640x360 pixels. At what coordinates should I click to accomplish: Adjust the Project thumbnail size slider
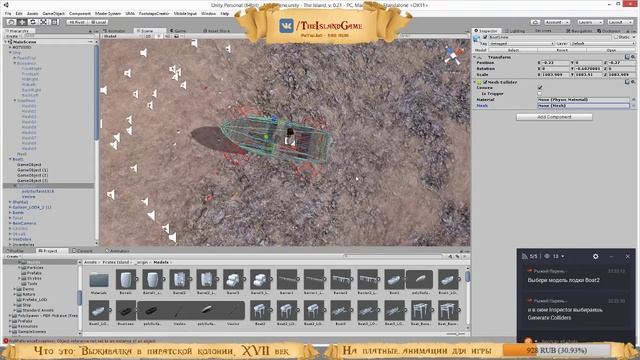[456, 334]
